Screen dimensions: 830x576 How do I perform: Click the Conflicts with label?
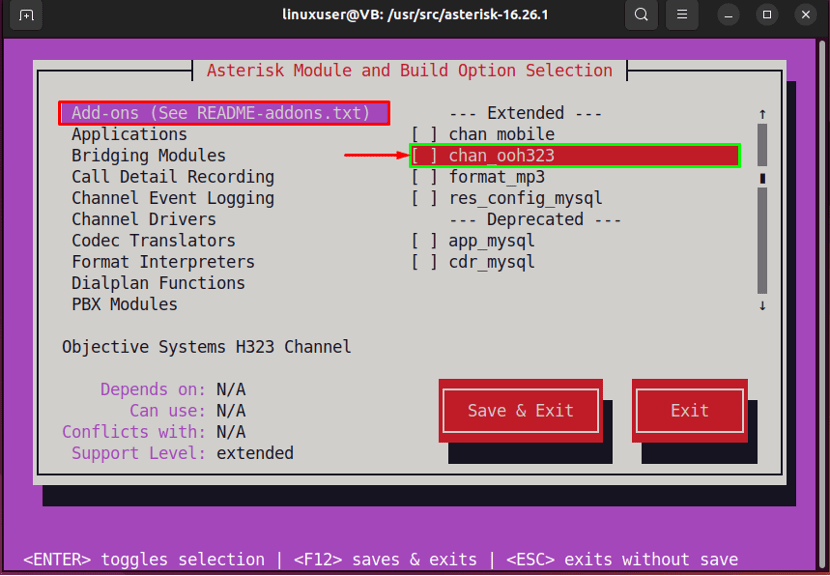click(134, 433)
